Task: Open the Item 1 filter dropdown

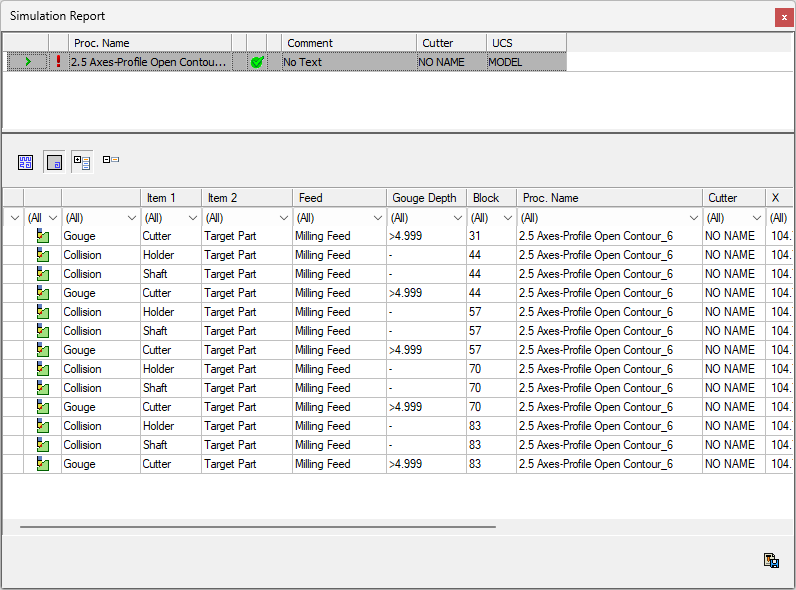Action: [x=192, y=218]
